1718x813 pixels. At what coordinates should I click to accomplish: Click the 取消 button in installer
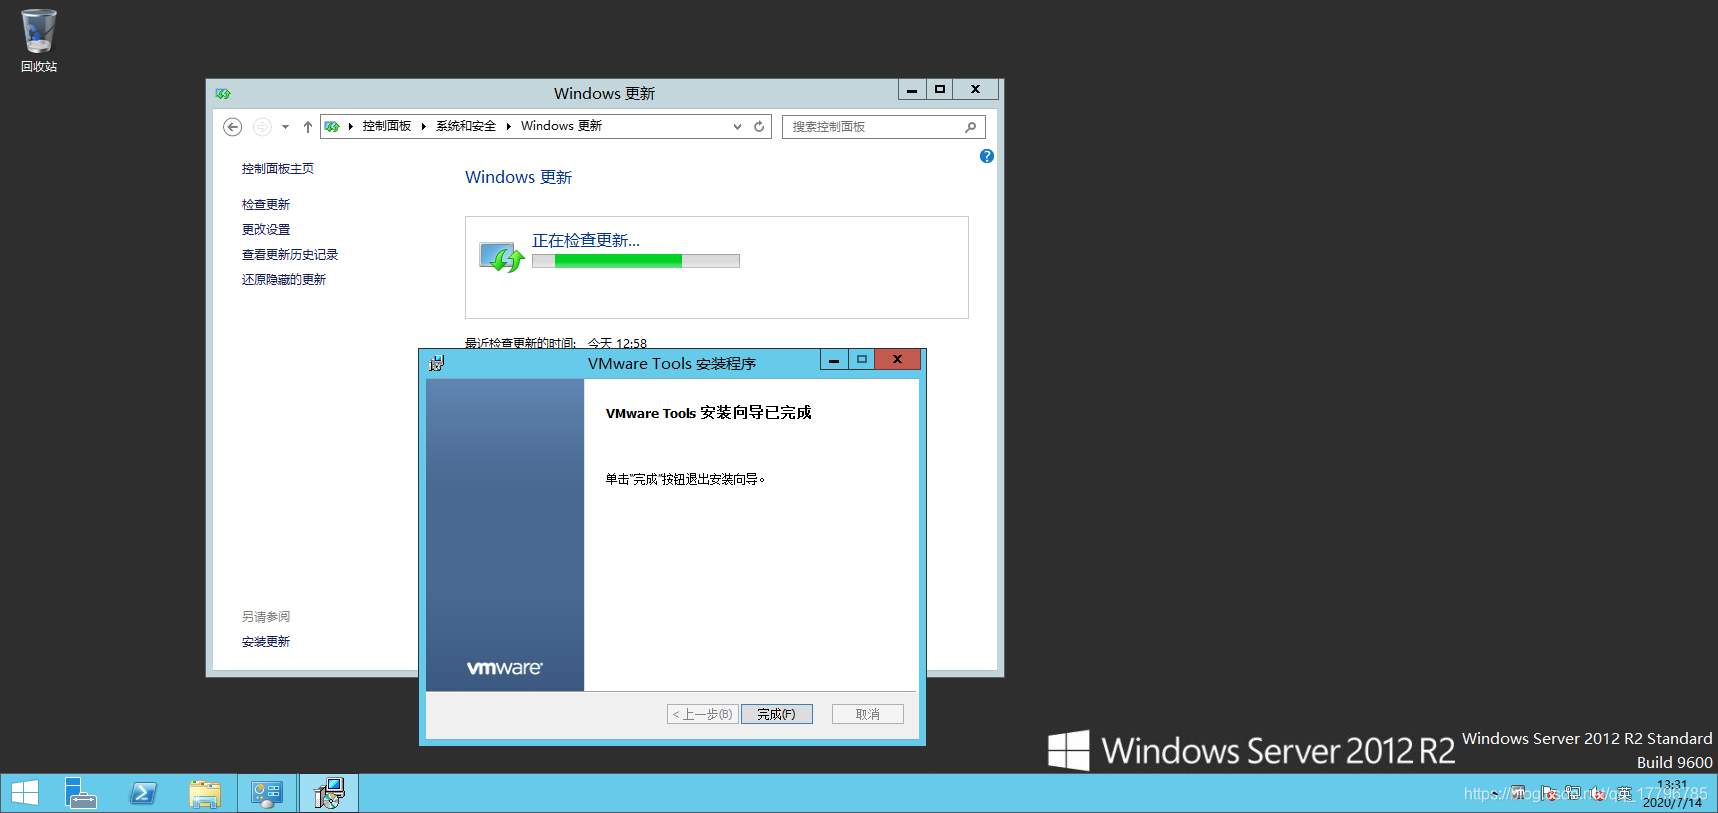[868, 714]
